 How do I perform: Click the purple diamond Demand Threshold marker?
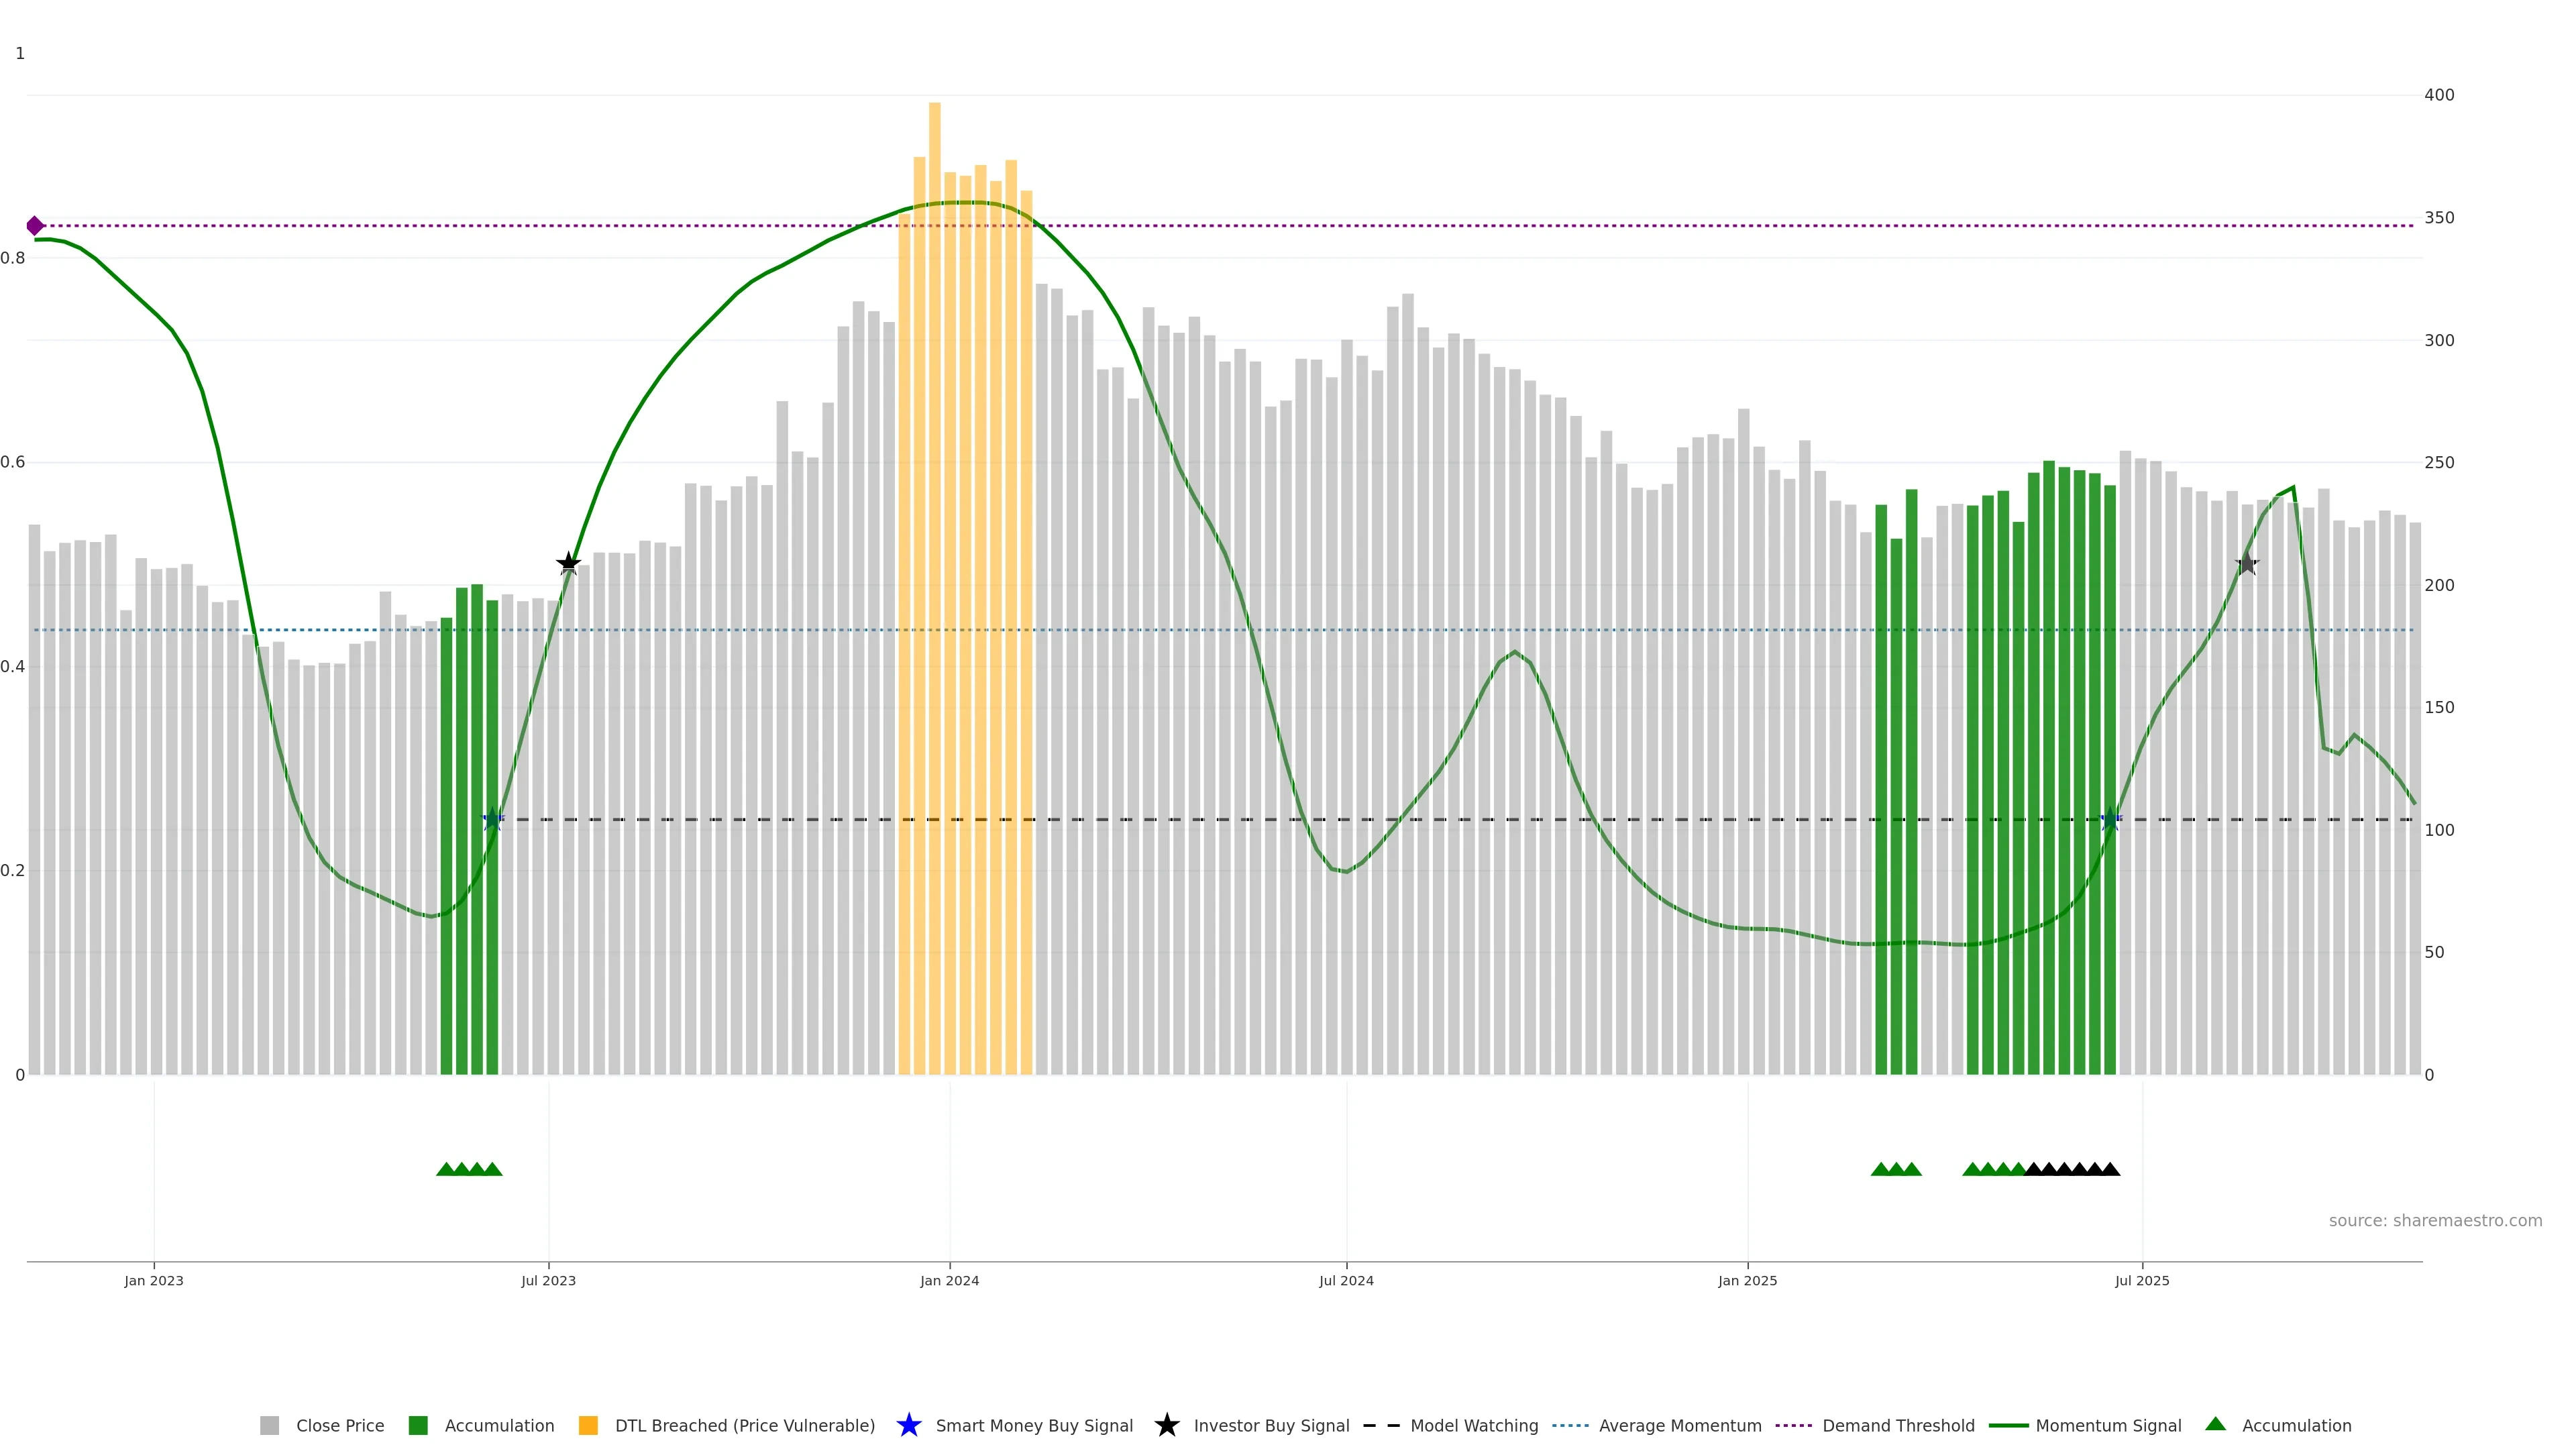coord(35,226)
